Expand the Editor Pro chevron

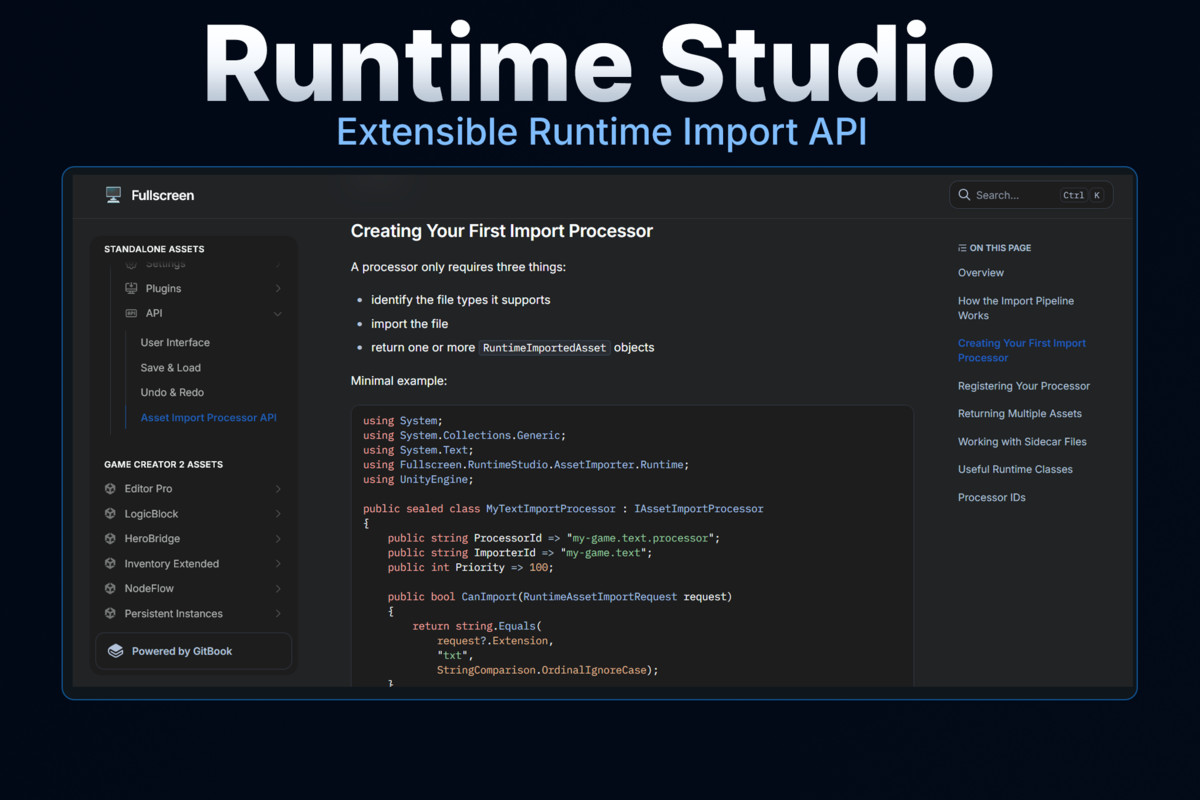[278, 489]
